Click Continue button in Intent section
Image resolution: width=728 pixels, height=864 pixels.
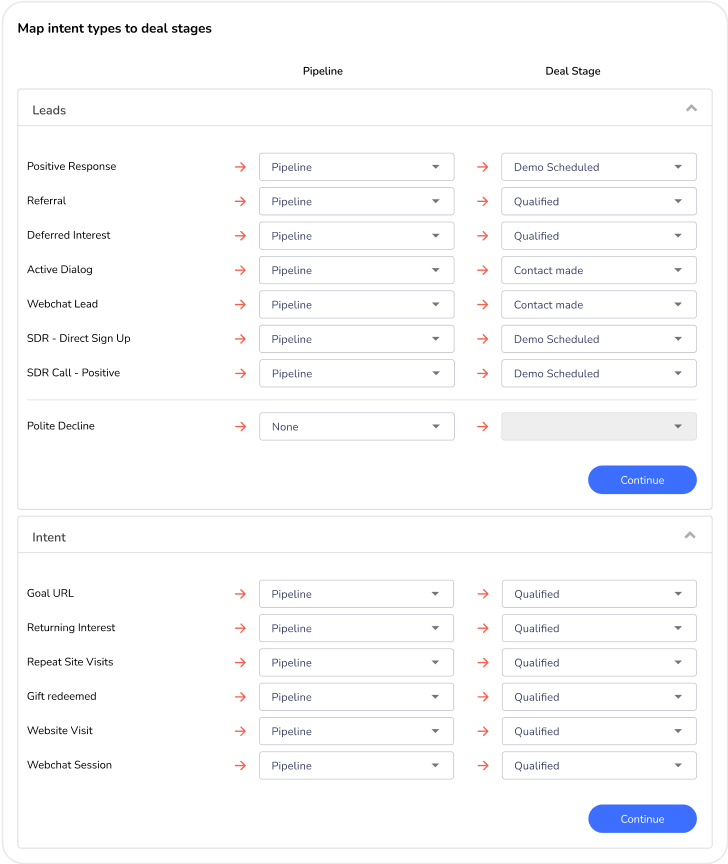tap(642, 819)
